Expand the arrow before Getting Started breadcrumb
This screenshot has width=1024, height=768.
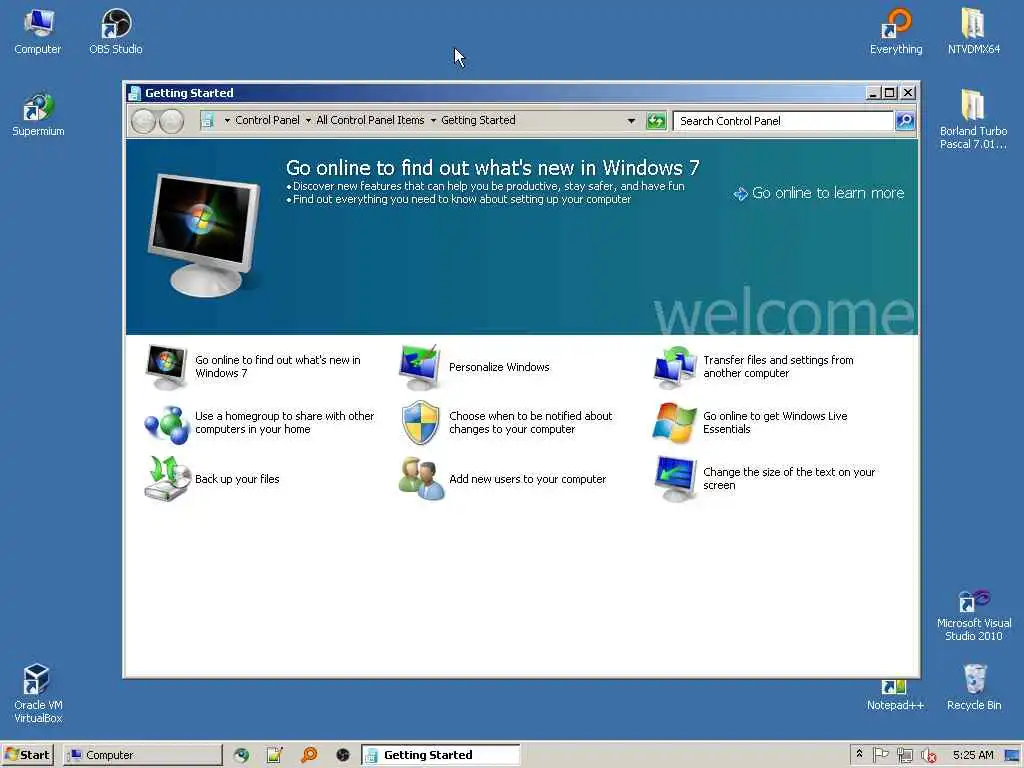pyautogui.click(x=433, y=120)
